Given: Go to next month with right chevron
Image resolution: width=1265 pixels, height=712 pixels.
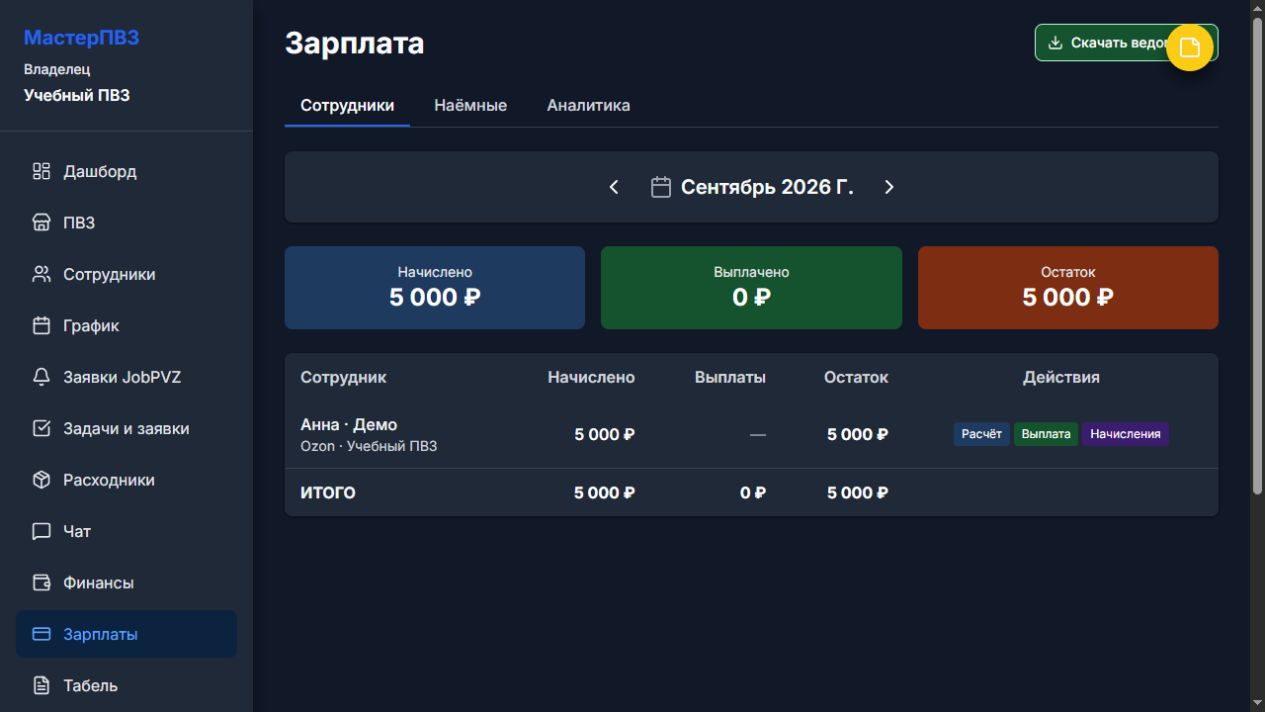Looking at the screenshot, I should coord(889,187).
